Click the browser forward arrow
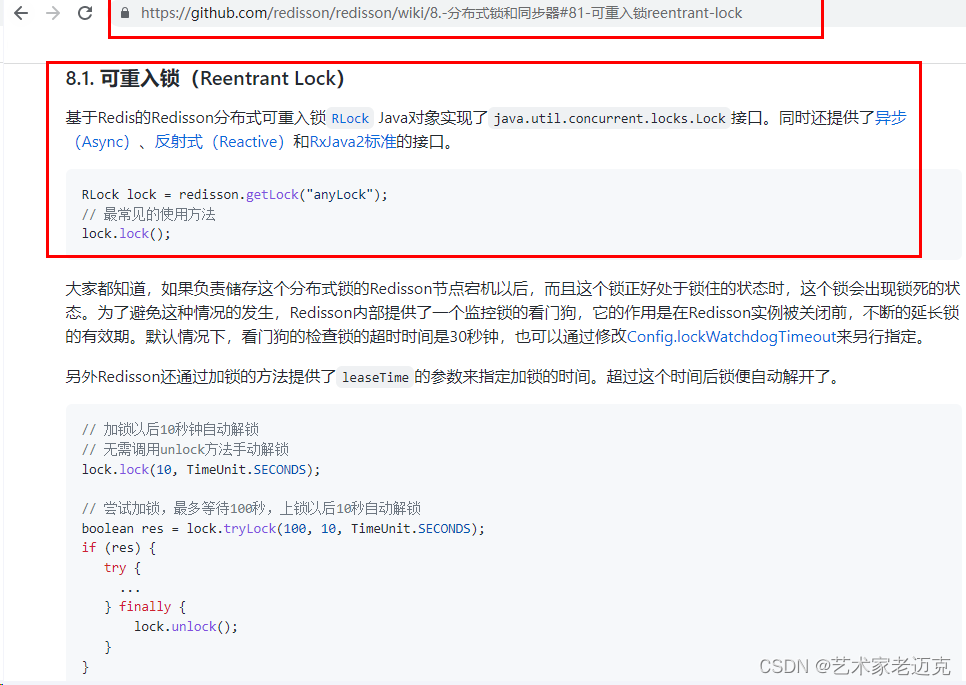Viewport: 966px width, 685px height. [53, 13]
